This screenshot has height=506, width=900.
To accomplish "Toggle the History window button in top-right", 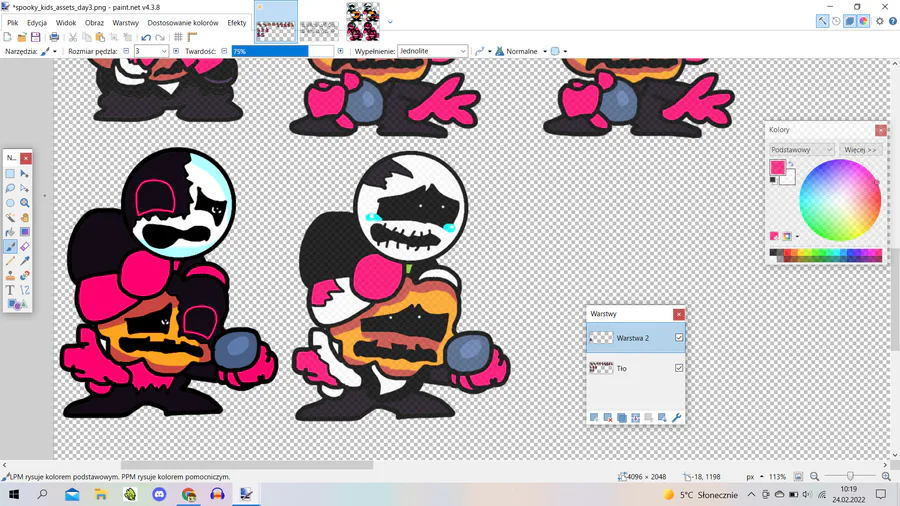I will [836, 21].
